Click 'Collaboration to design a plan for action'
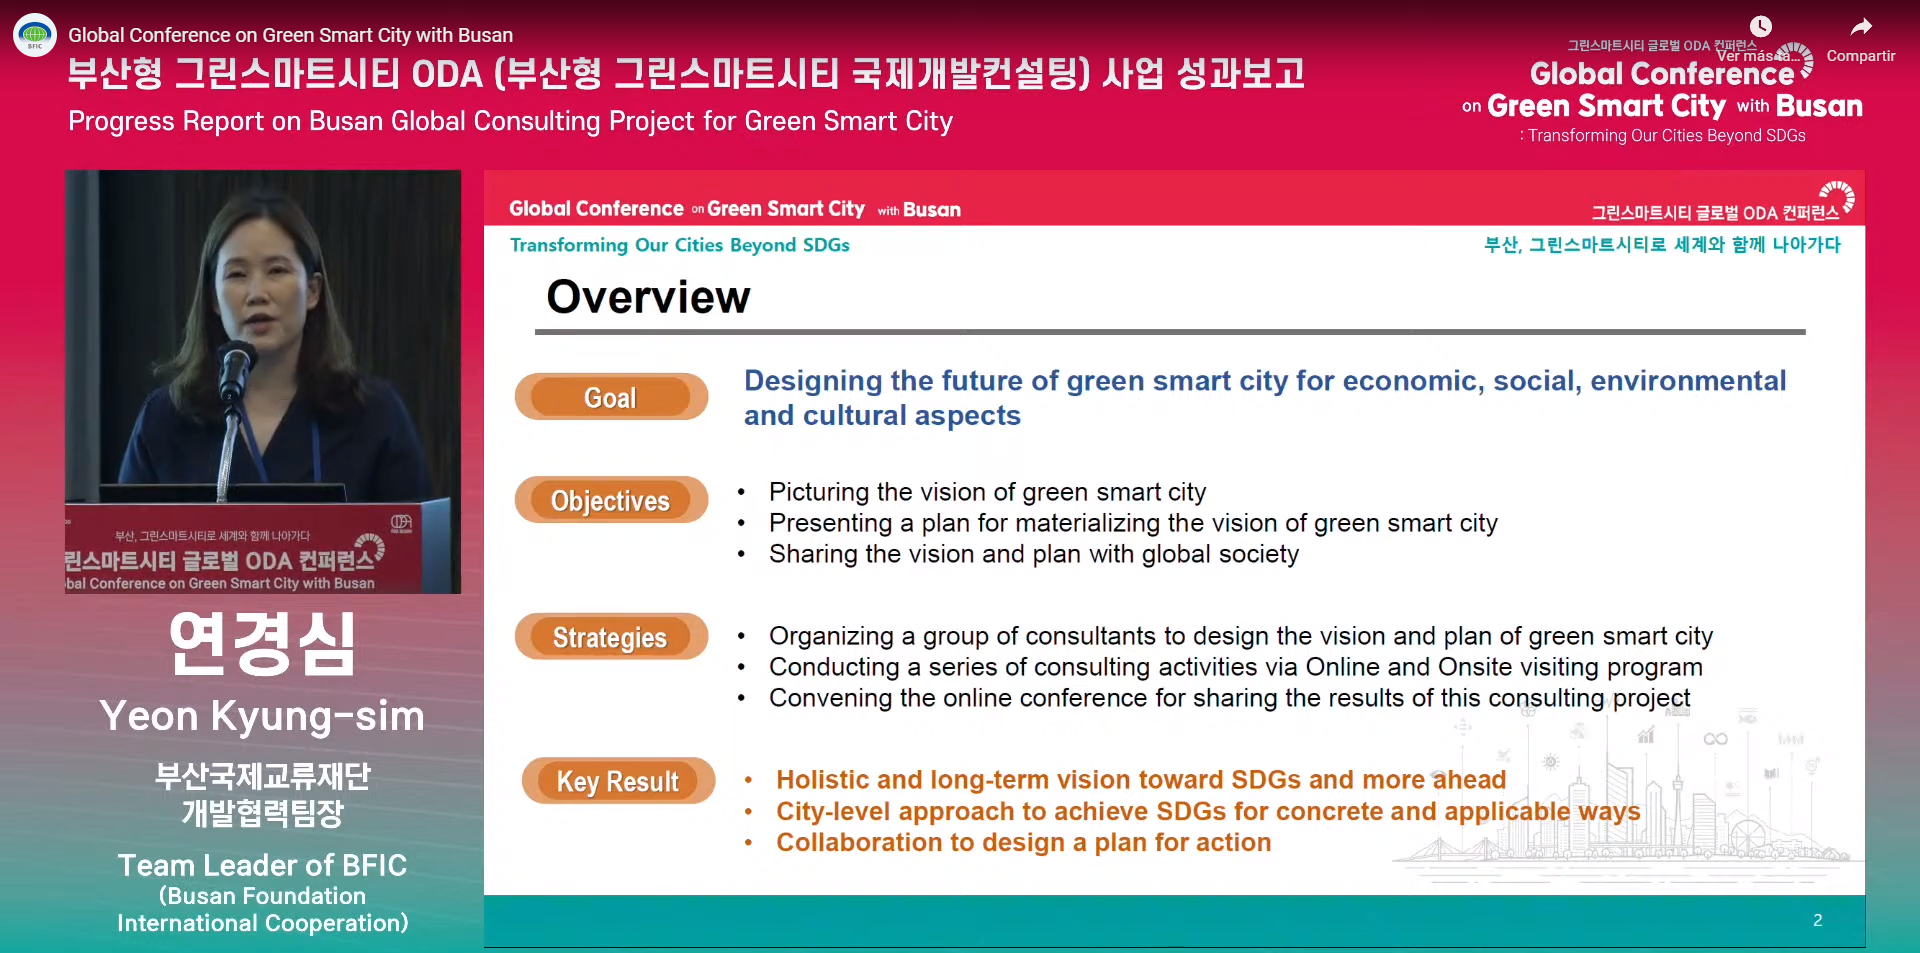 tap(1024, 843)
